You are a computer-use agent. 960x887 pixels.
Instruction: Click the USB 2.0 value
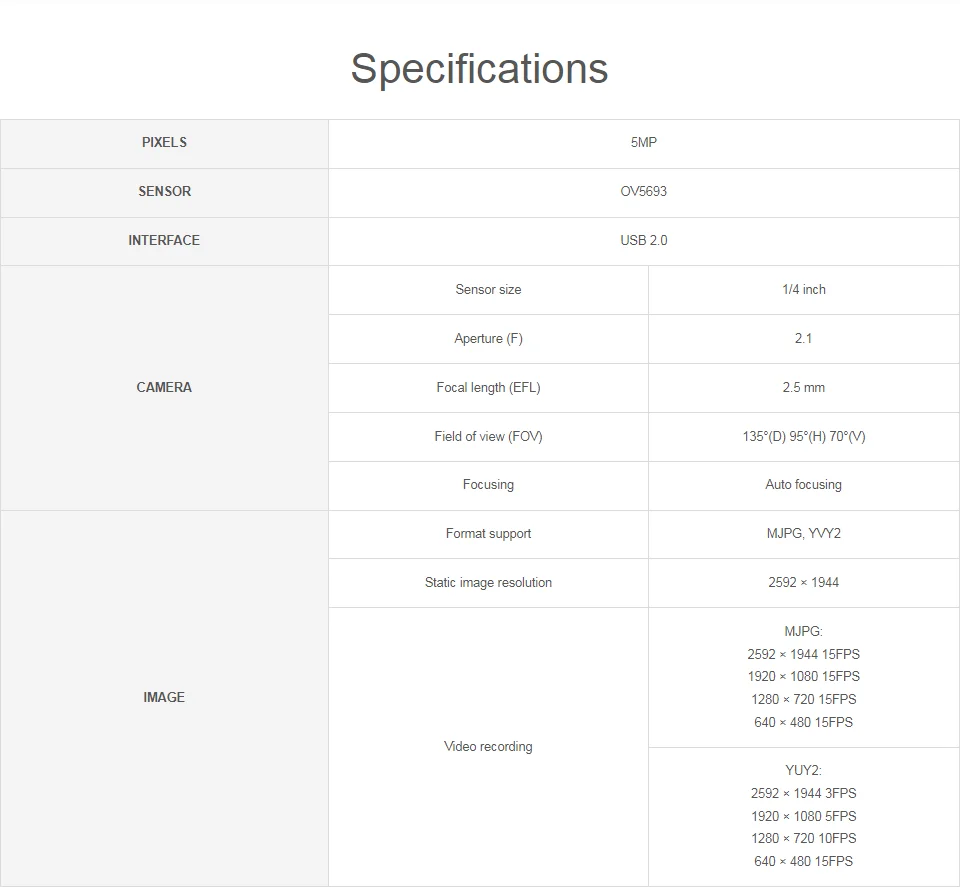point(643,241)
